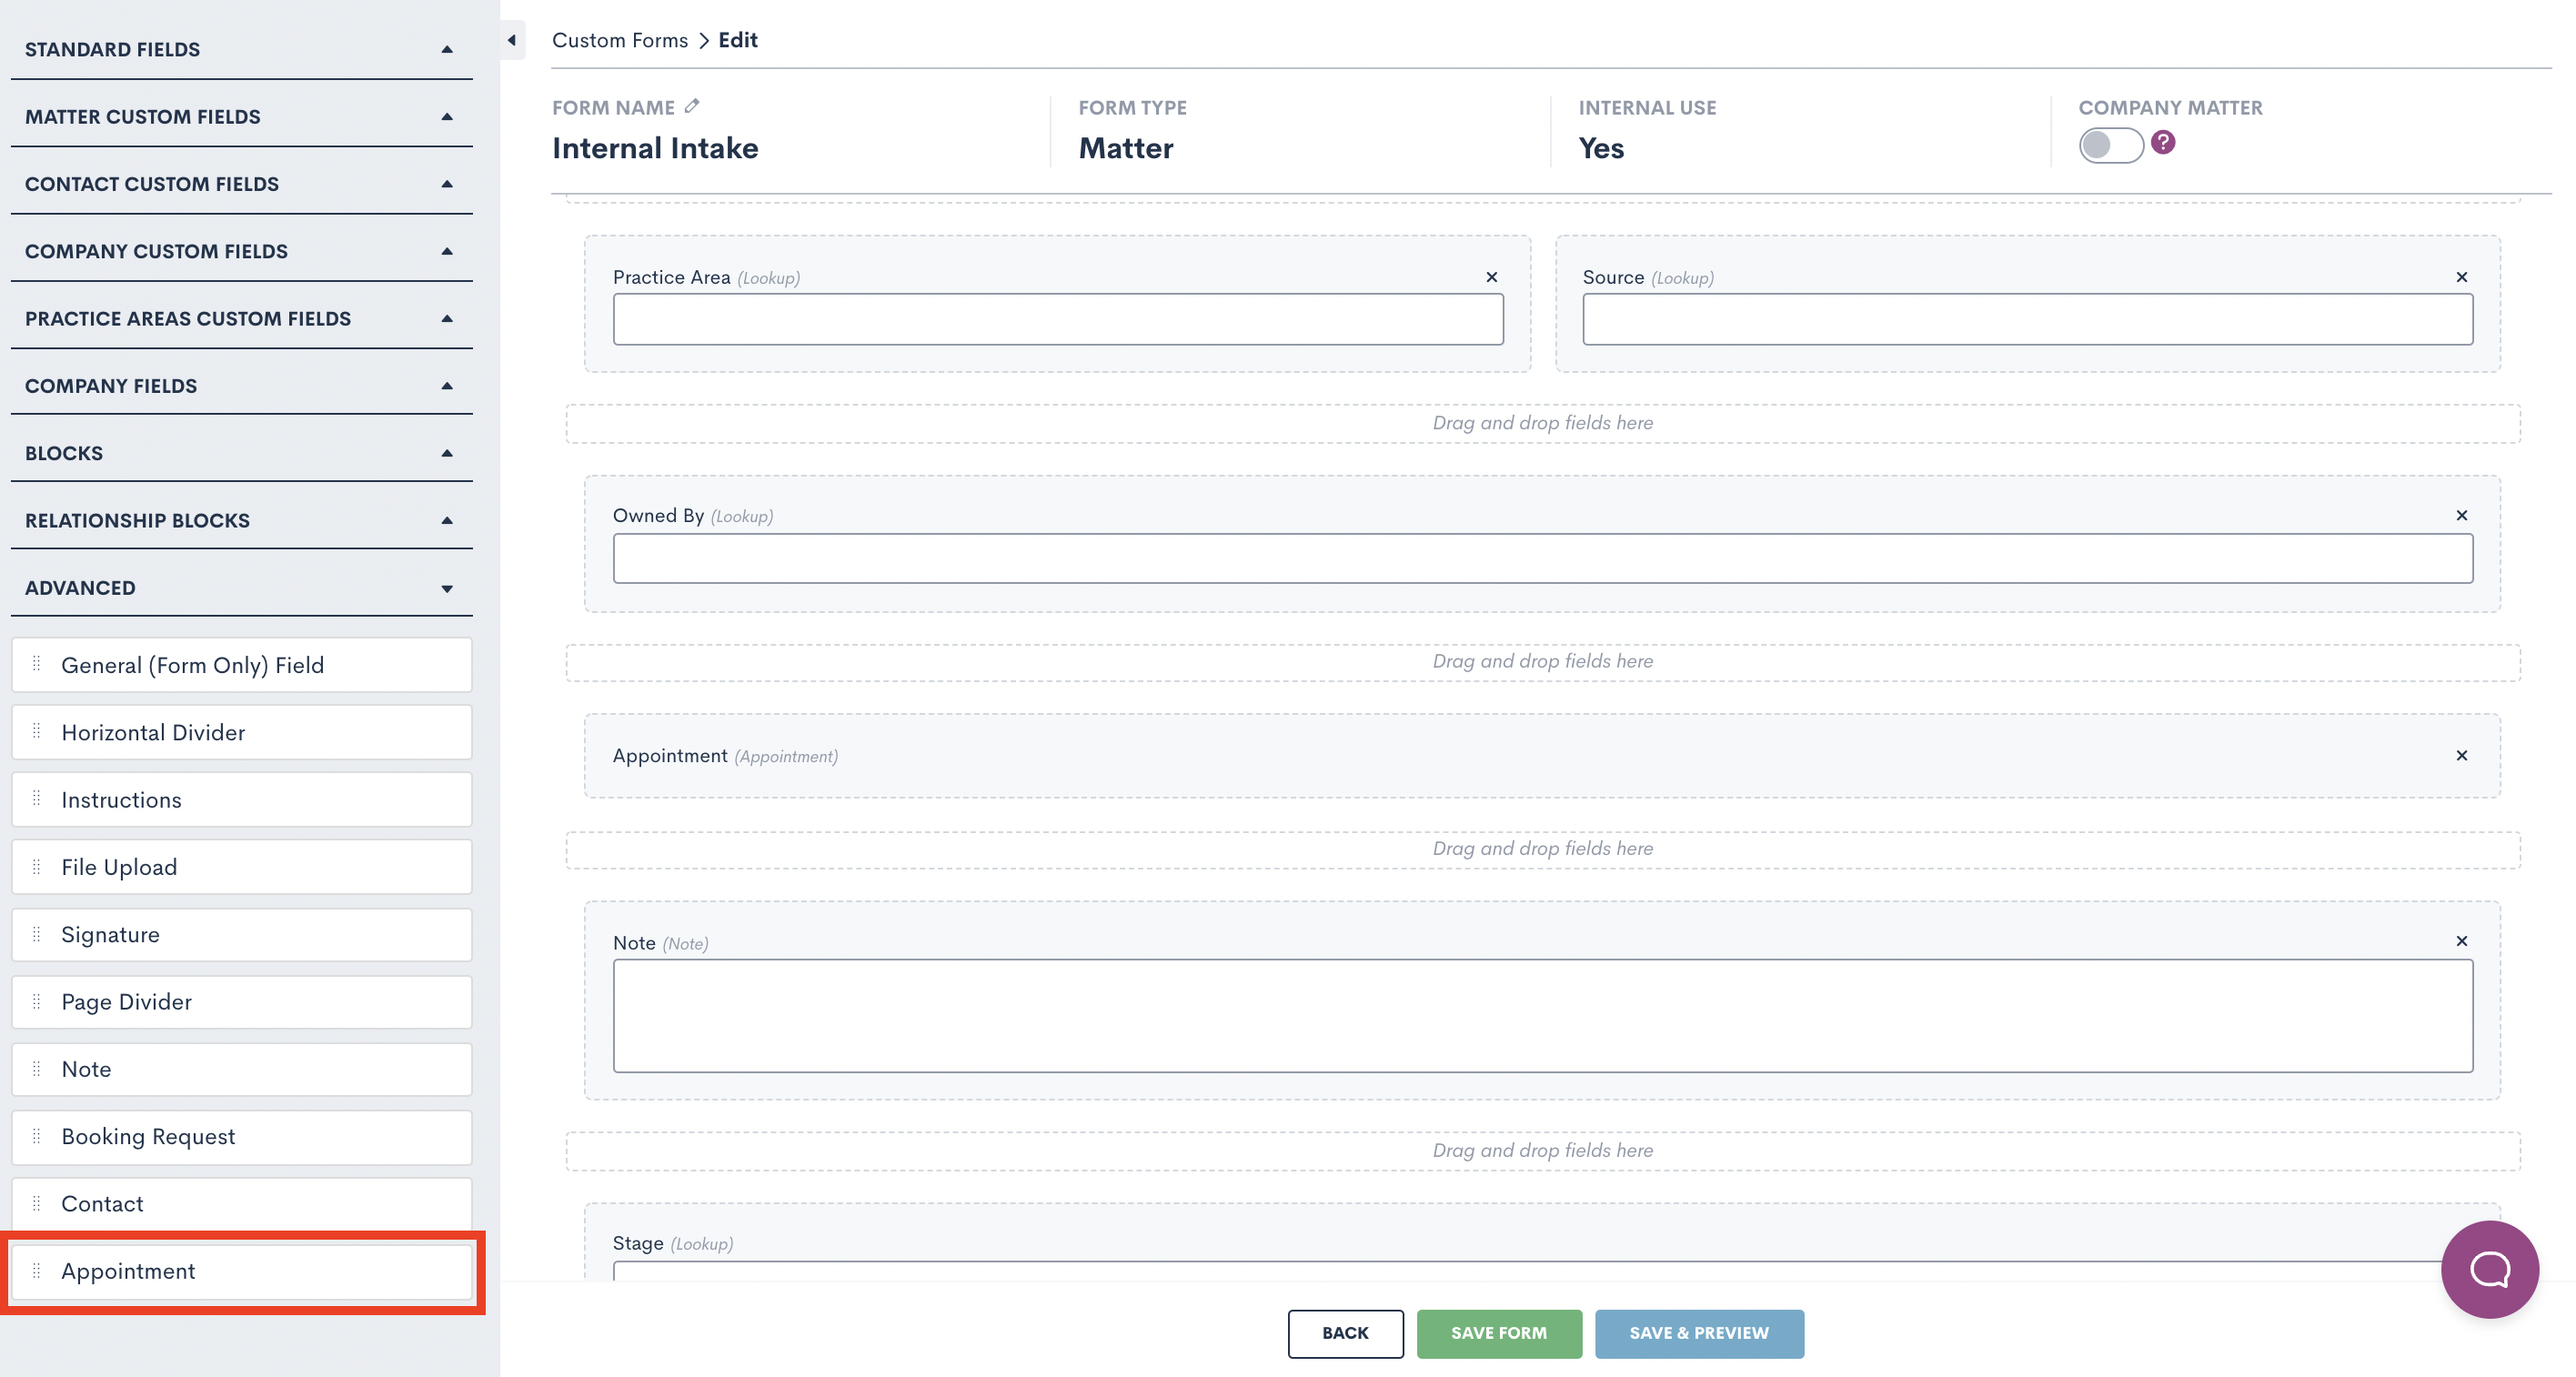2576x1377 pixels.
Task: Click into the Owned By input field
Action: click(1542, 558)
